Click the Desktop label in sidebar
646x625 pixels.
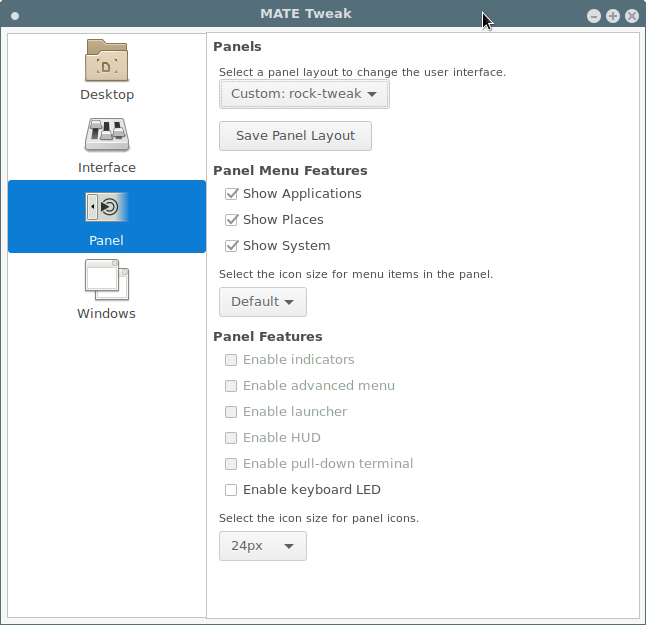point(106,95)
